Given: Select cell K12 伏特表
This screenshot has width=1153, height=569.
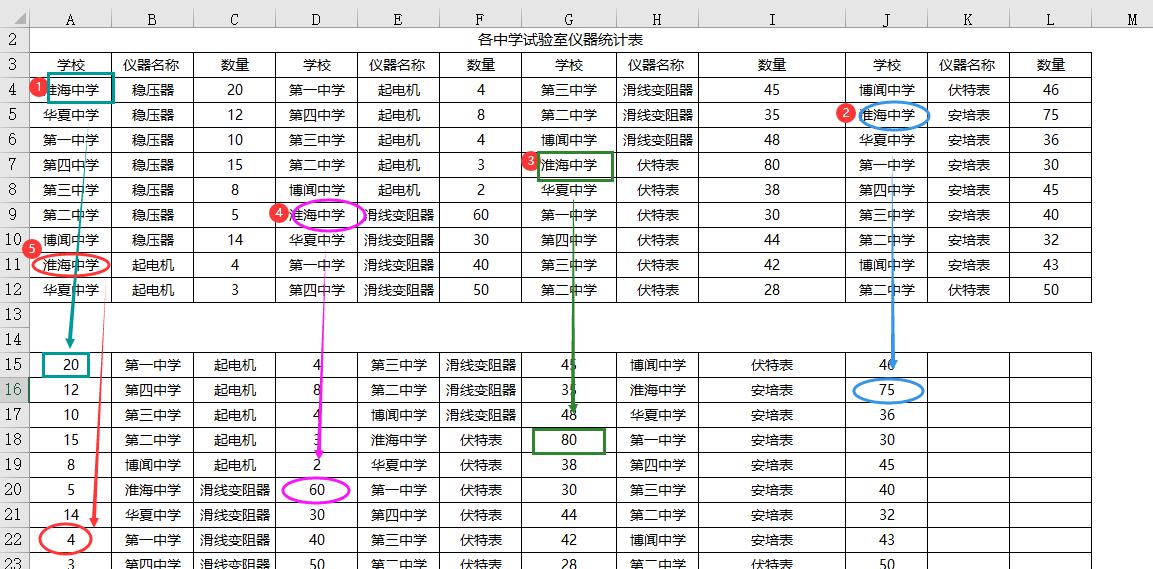Looking at the screenshot, I should [x=968, y=290].
